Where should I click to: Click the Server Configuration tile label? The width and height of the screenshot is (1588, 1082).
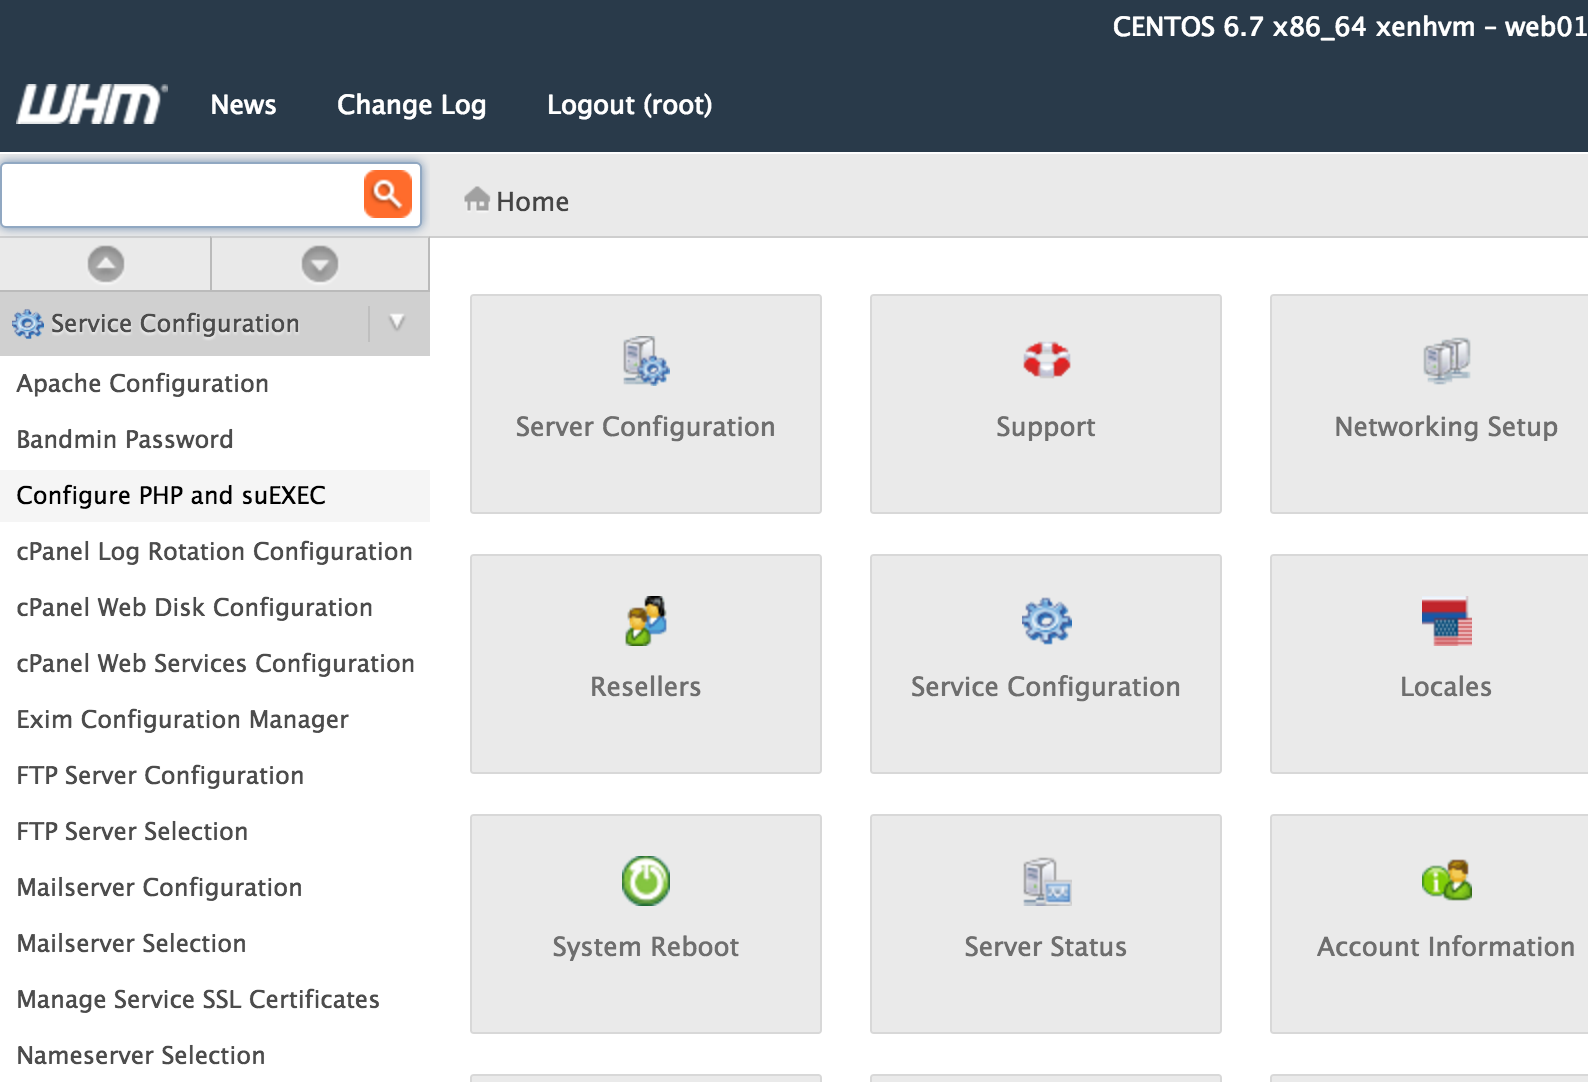(x=645, y=427)
